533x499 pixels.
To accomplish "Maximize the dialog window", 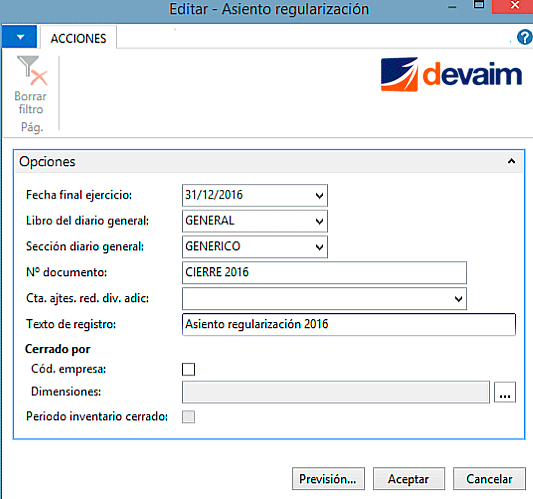I will (x=479, y=4).
